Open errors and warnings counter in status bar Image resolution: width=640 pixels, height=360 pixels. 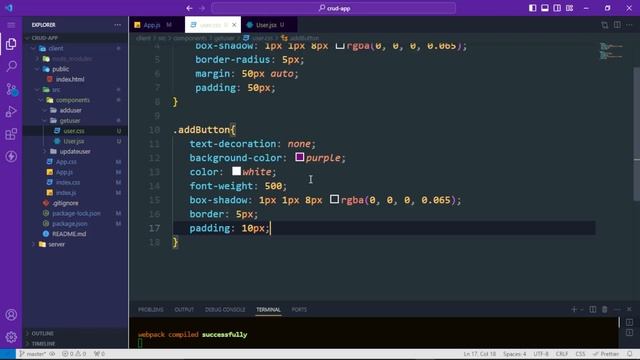coord(74,354)
